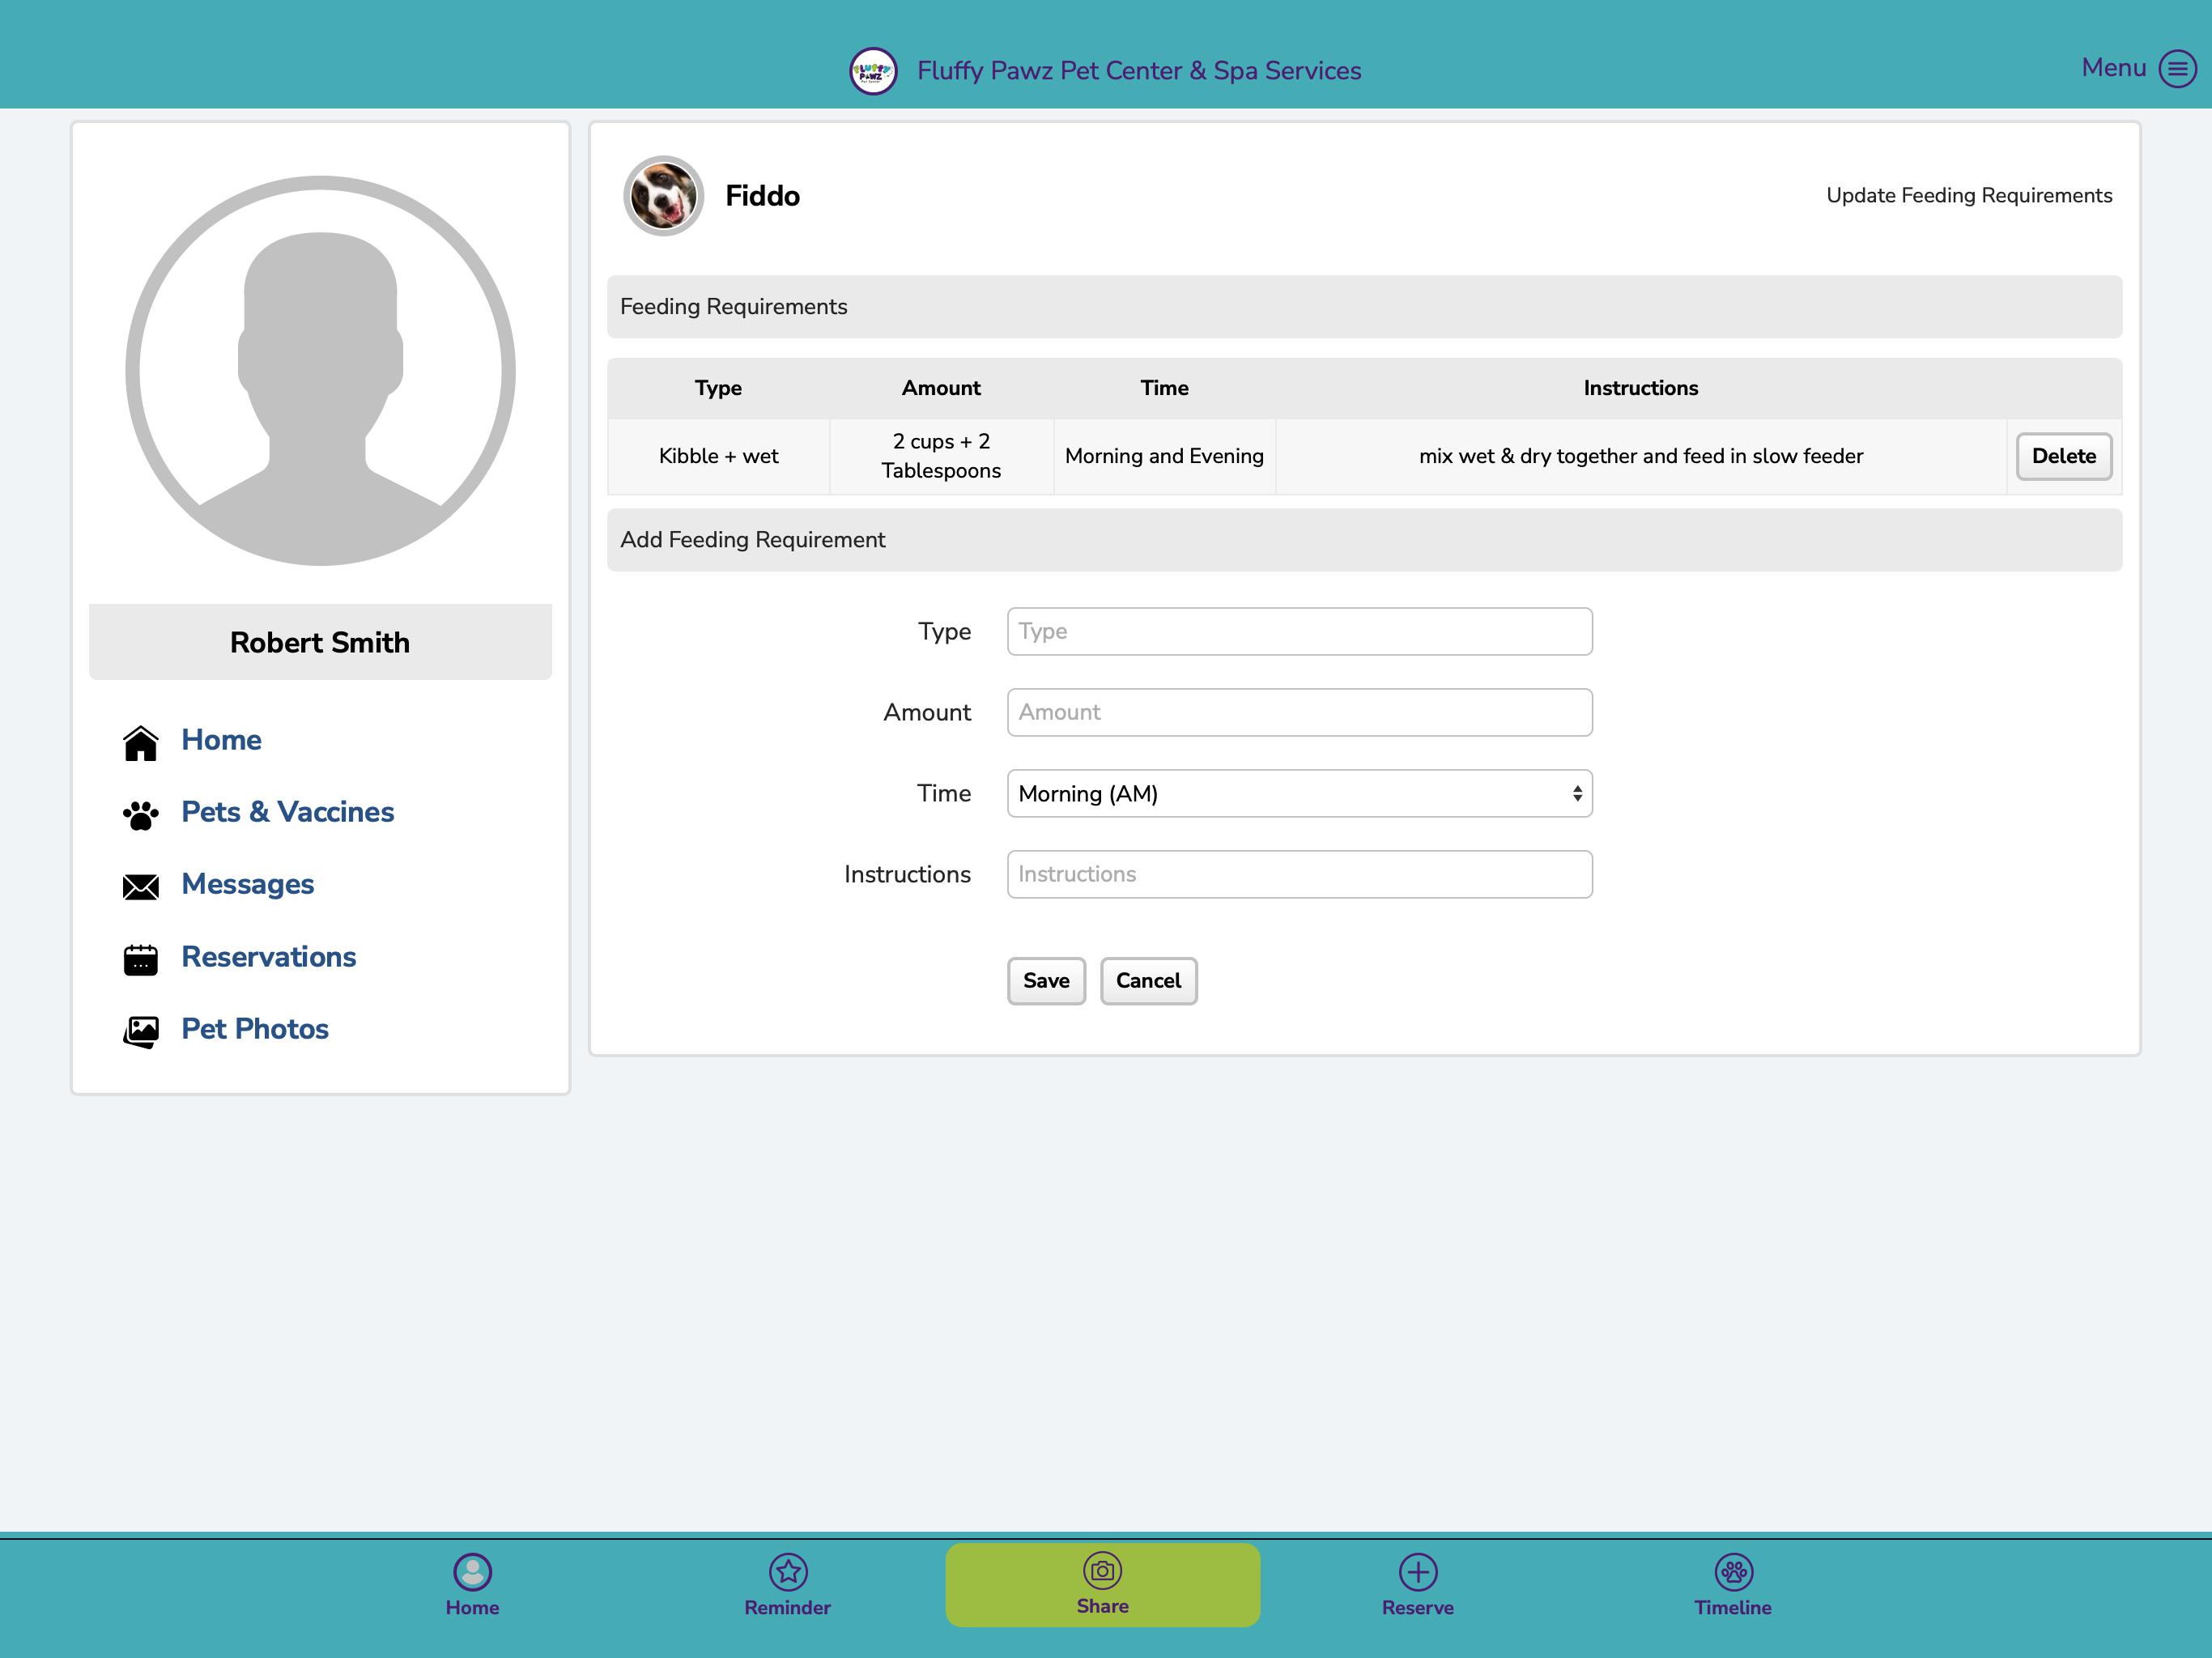This screenshot has height=1658, width=2212.
Task: Click 'Update Feeding Requirements' text
Action: 1968,196
